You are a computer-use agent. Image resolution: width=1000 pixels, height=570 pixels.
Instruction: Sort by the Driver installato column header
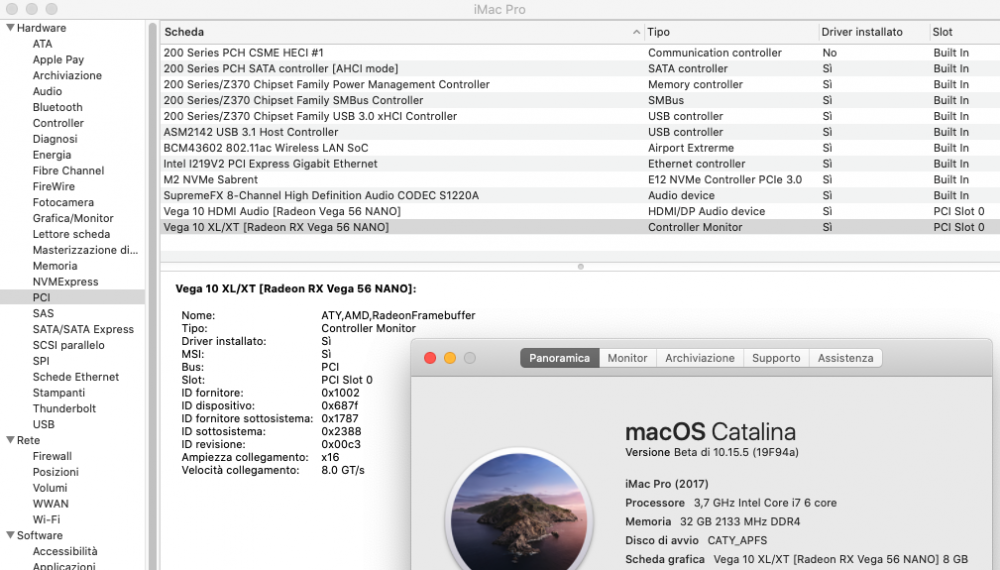coord(874,32)
